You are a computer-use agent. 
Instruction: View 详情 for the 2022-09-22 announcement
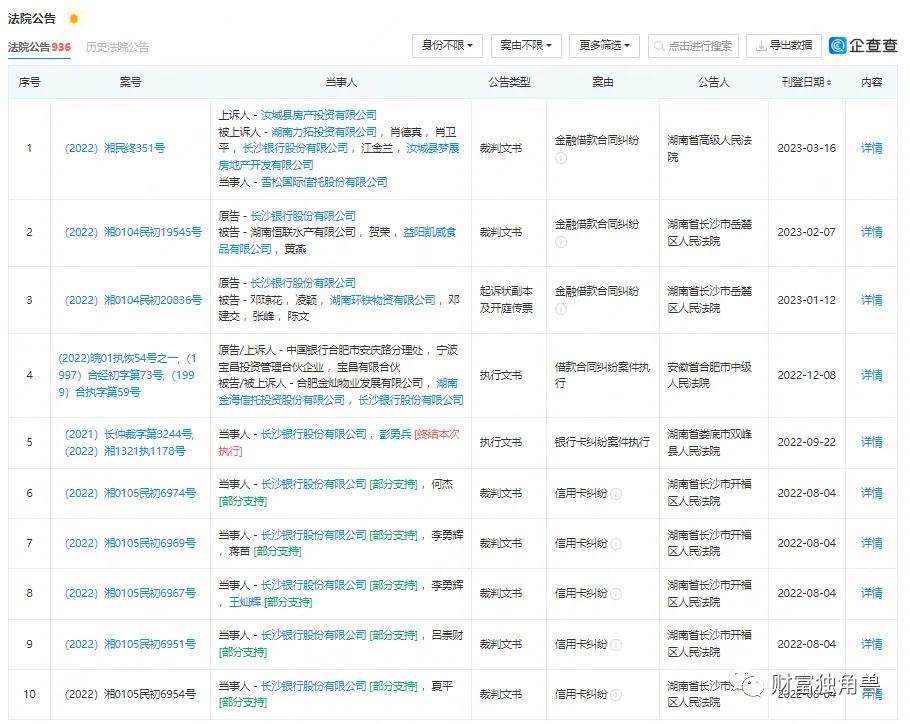[x=871, y=442]
